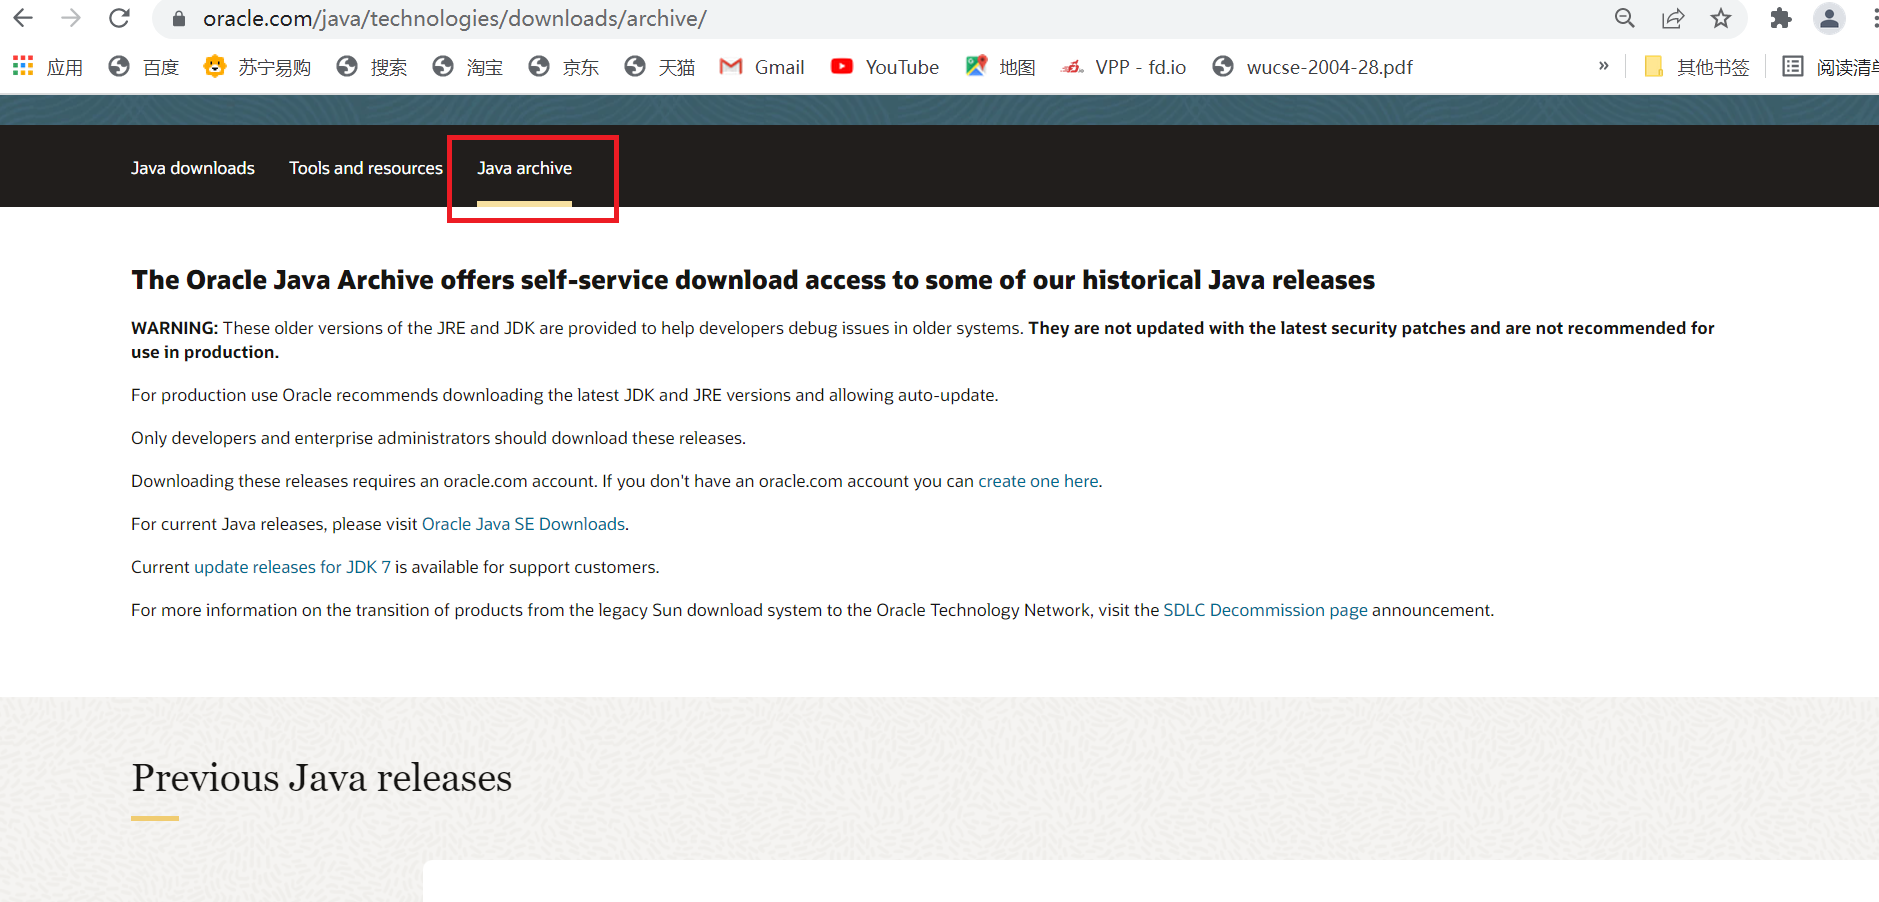This screenshot has width=1879, height=902.
Task: Open the 天猫 bookmark
Action: tap(659, 67)
